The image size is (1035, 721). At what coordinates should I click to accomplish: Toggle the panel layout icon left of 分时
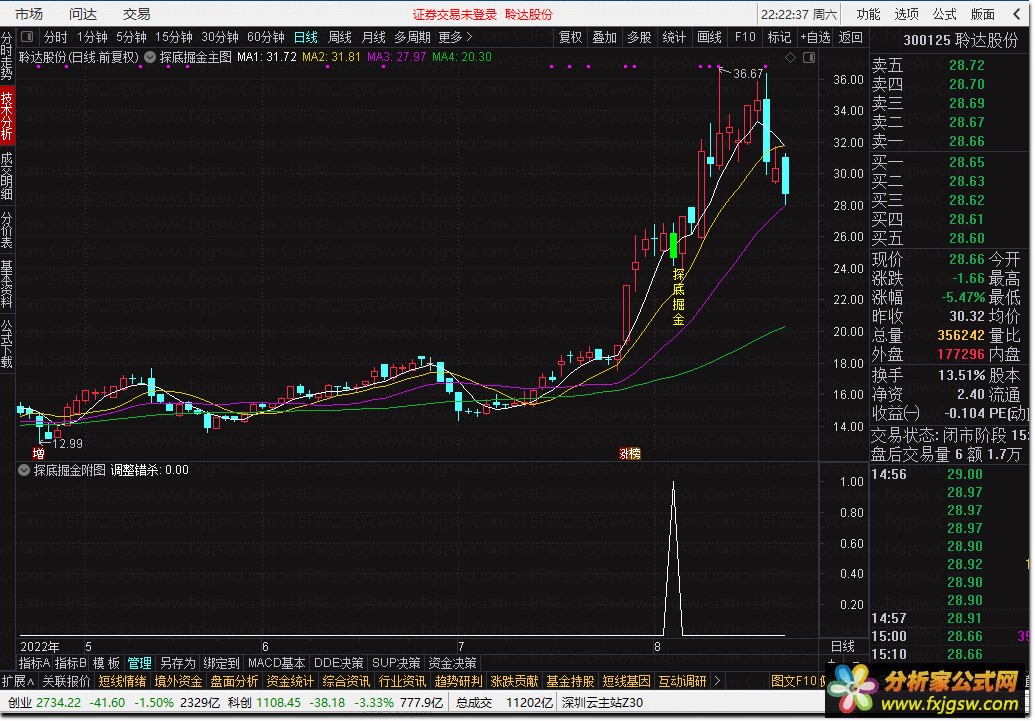[27, 37]
